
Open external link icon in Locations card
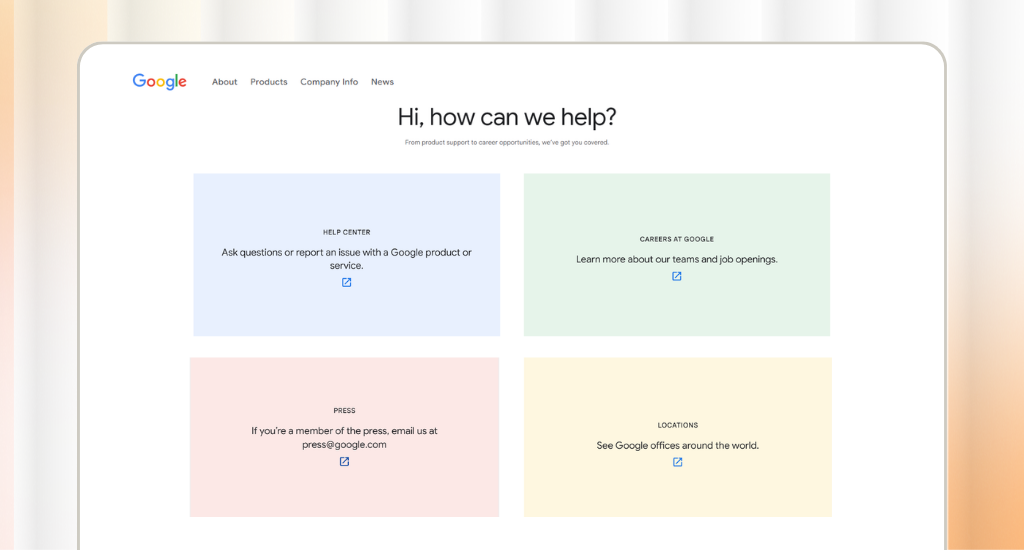point(677,462)
